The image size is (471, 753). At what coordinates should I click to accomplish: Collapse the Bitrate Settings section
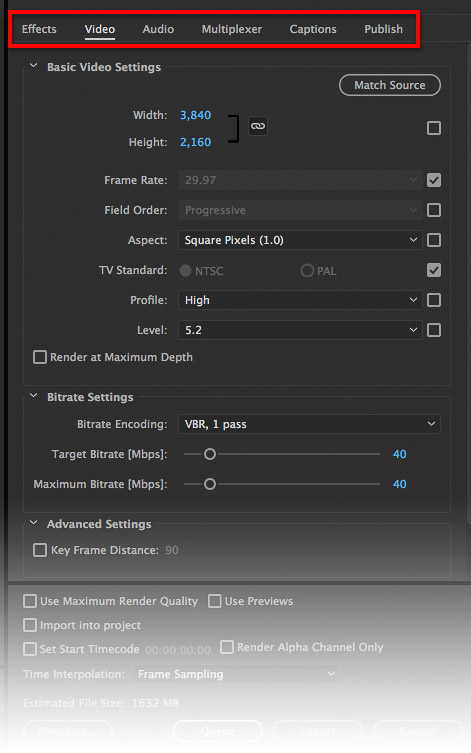click(34, 396)
